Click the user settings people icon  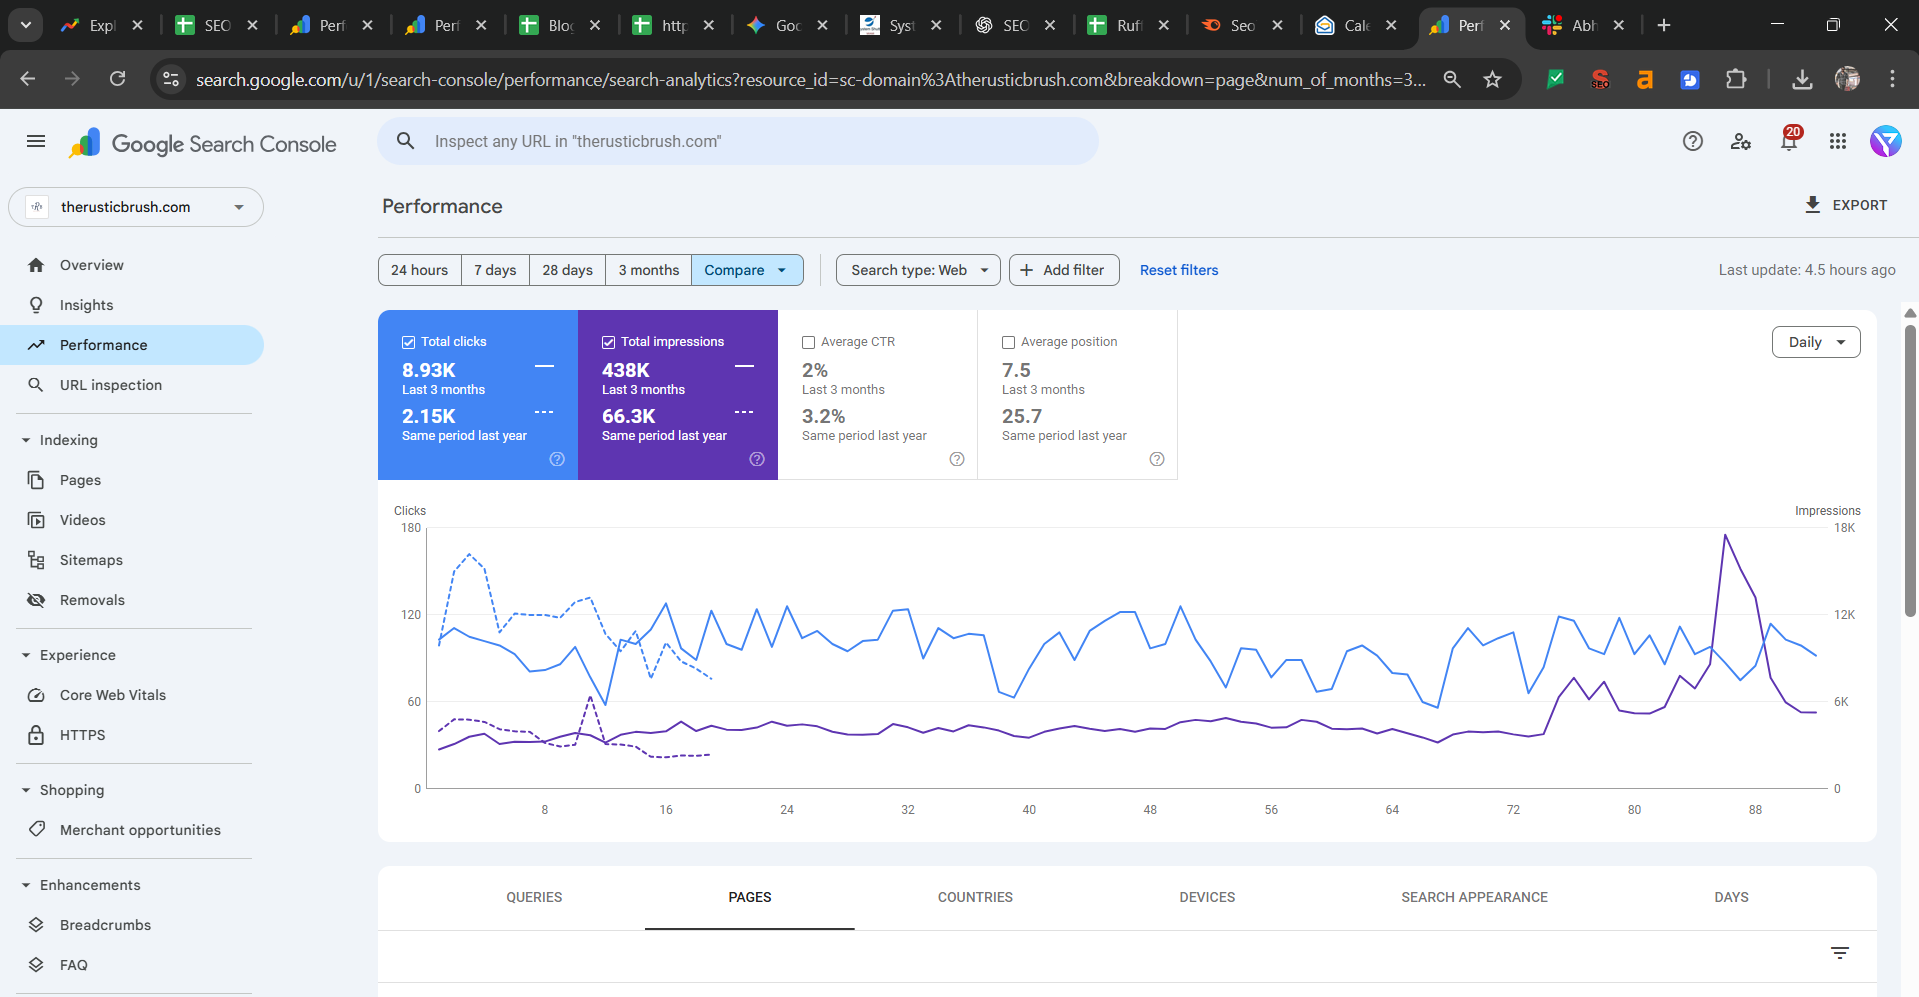click(x=1741, y=142)
